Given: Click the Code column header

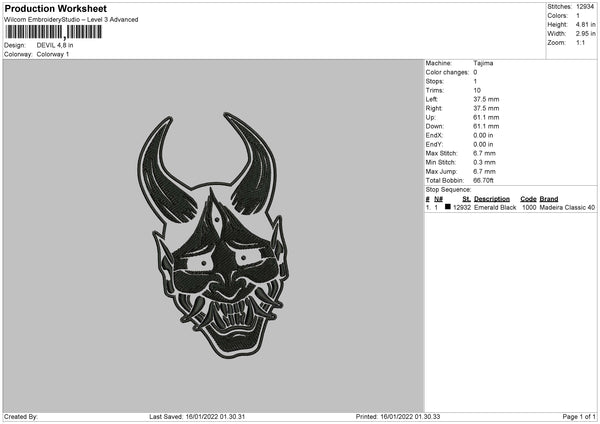Looking at the screenshot, I should [528, 199].
